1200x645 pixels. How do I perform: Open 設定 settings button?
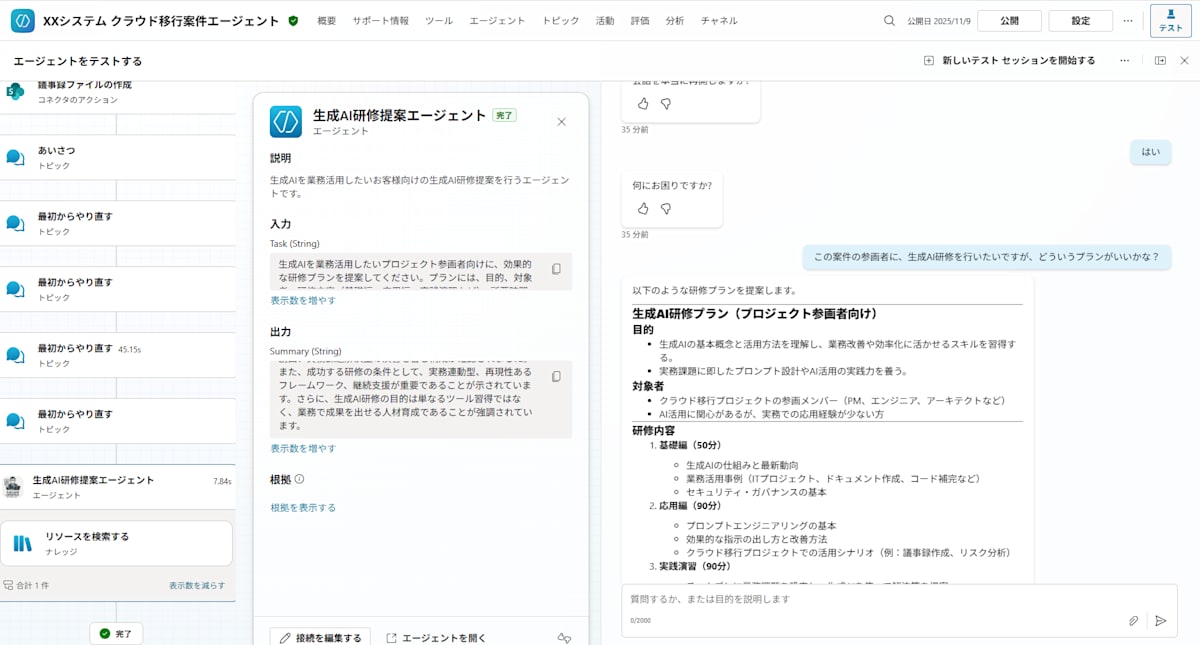(x=1081, y=20)
